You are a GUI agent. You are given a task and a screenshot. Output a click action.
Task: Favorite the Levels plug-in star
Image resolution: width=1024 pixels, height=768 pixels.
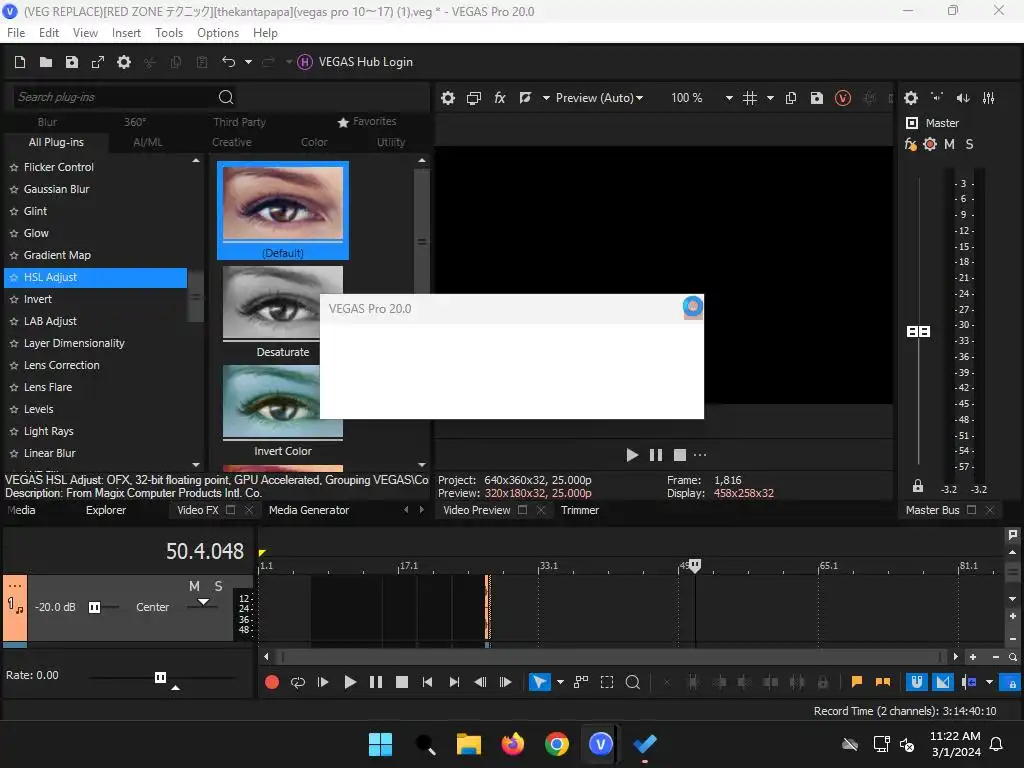[14, 409]
